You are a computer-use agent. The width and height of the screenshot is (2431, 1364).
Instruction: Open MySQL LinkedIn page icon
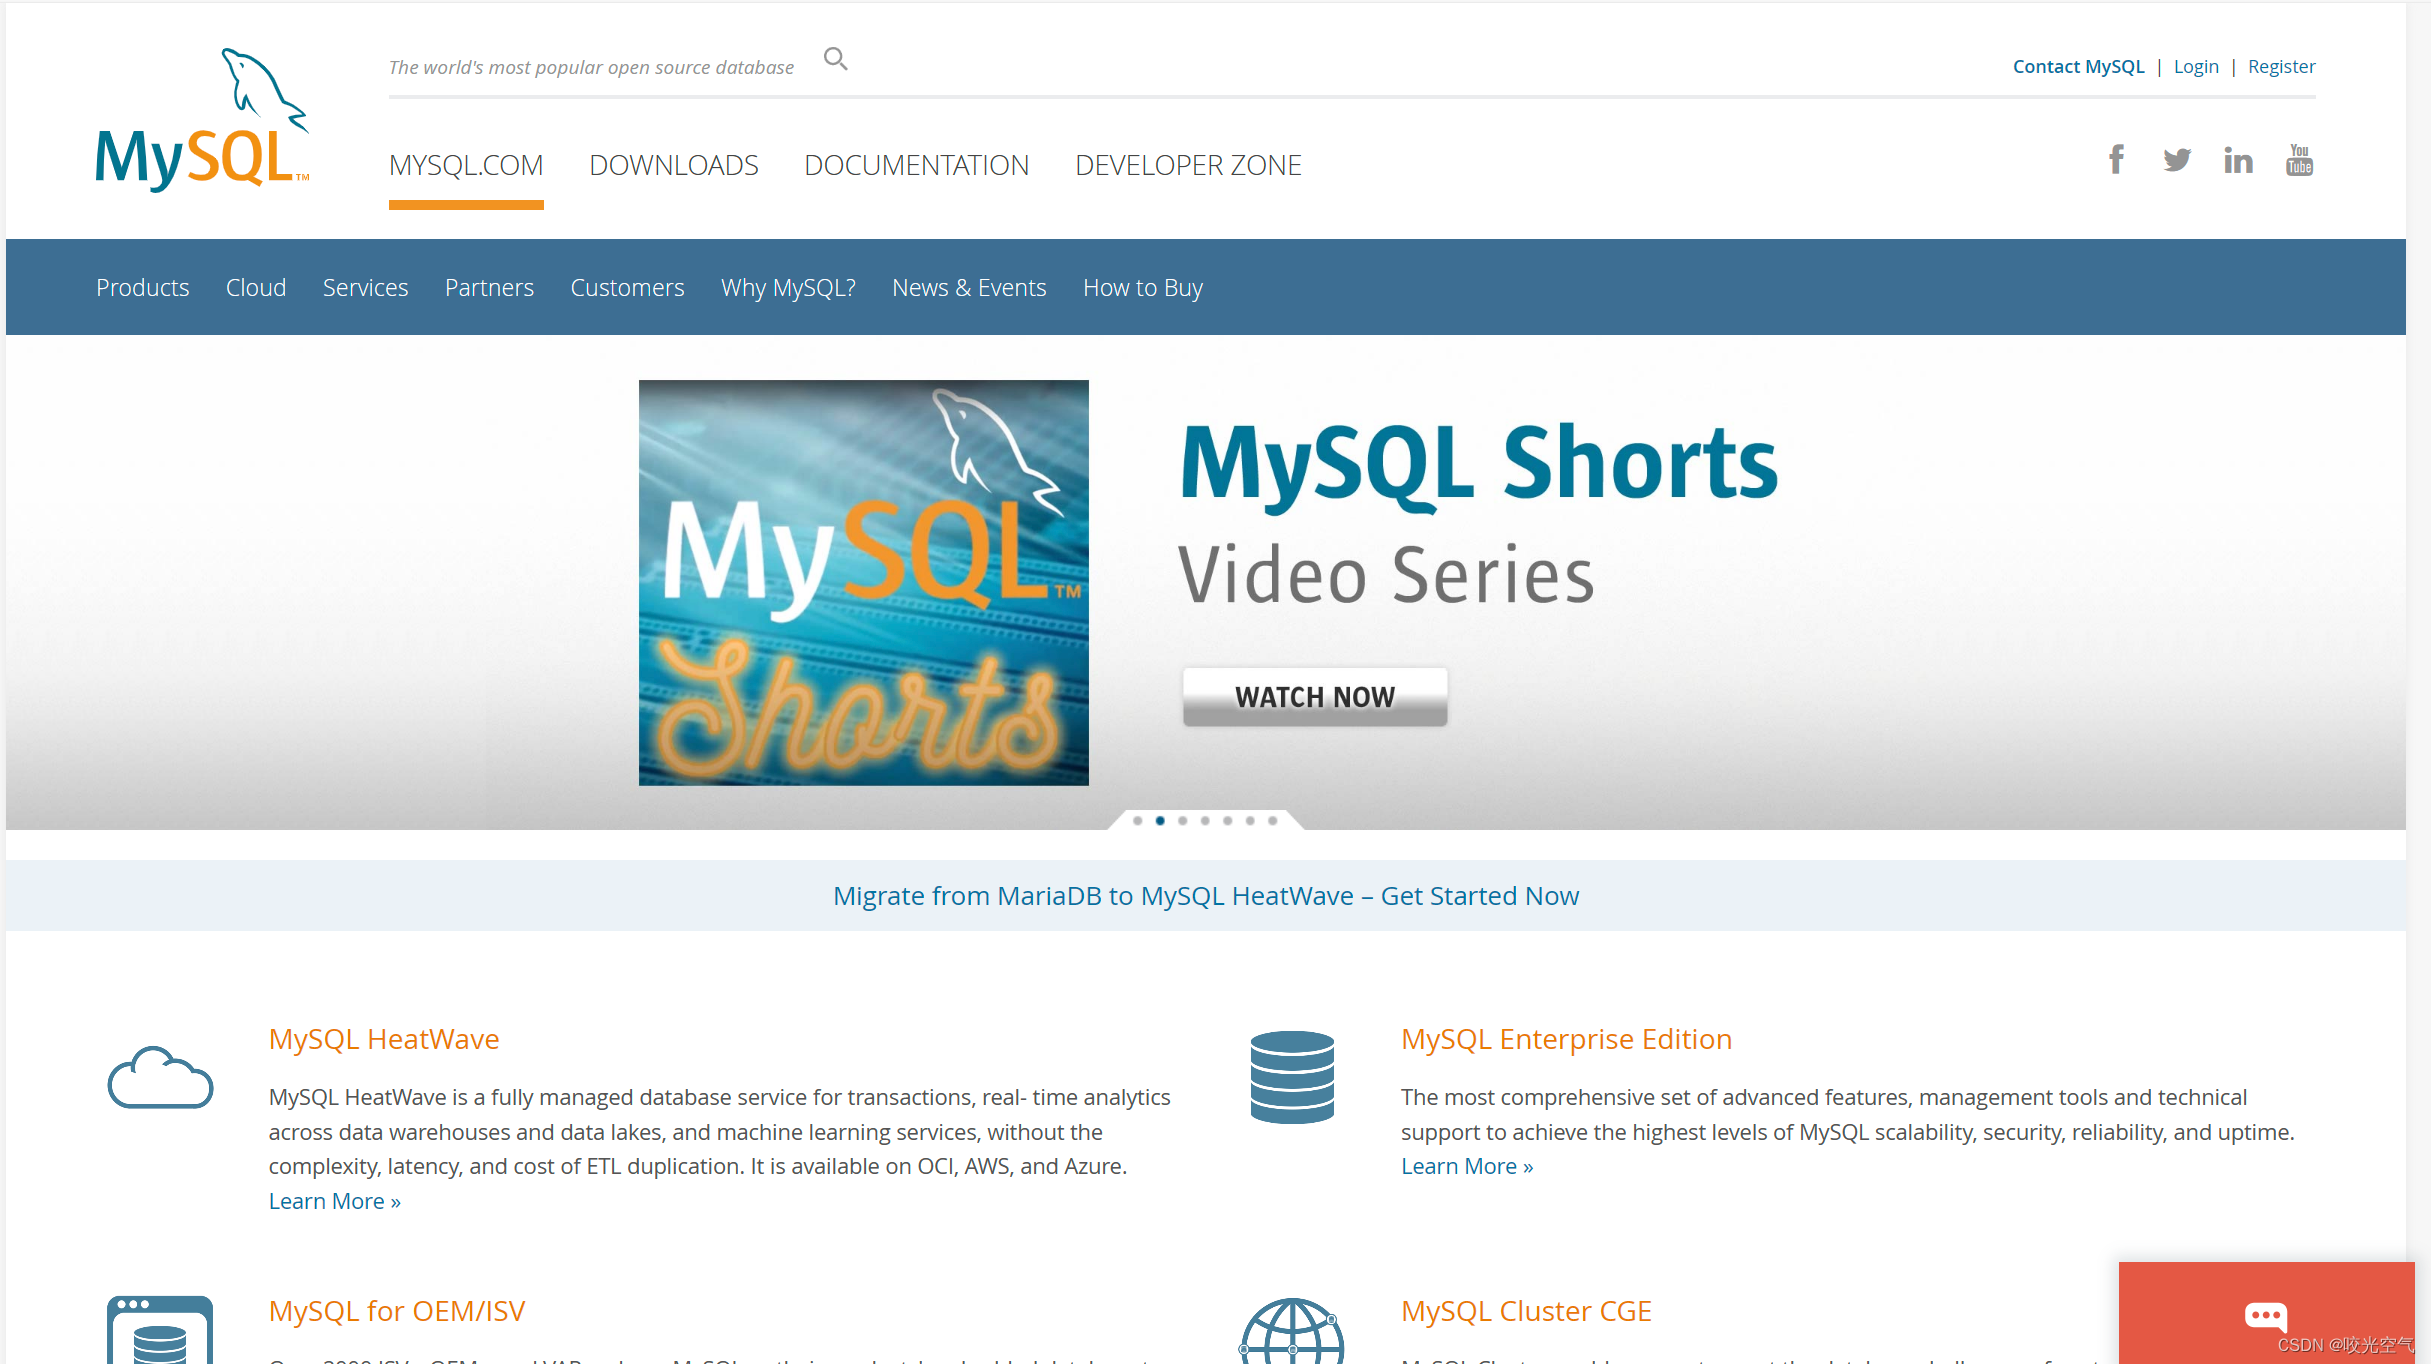[2238, 160]
